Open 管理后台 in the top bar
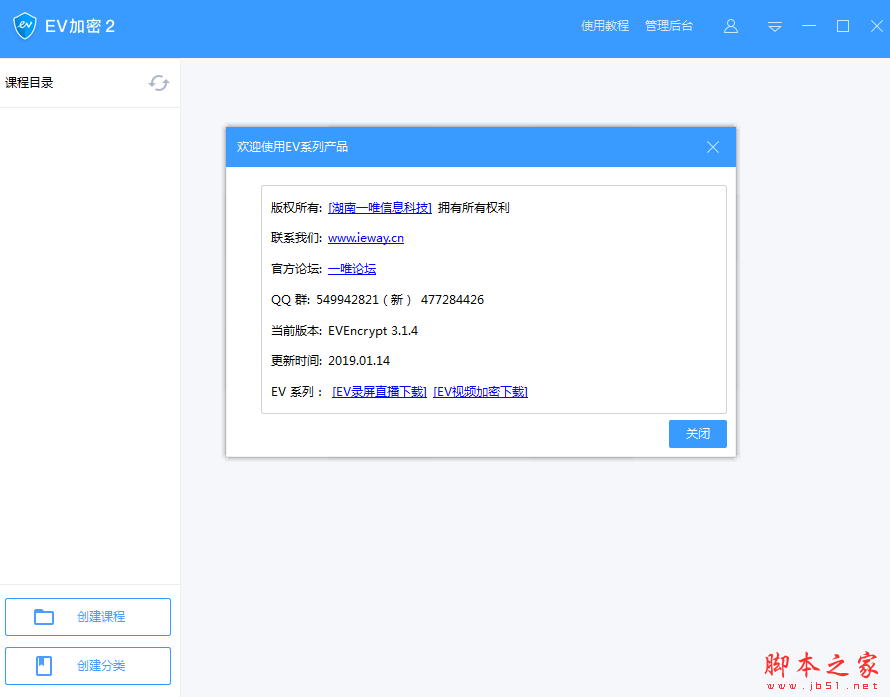This screenshot has width=890, height=697. [x=669, y=26]
